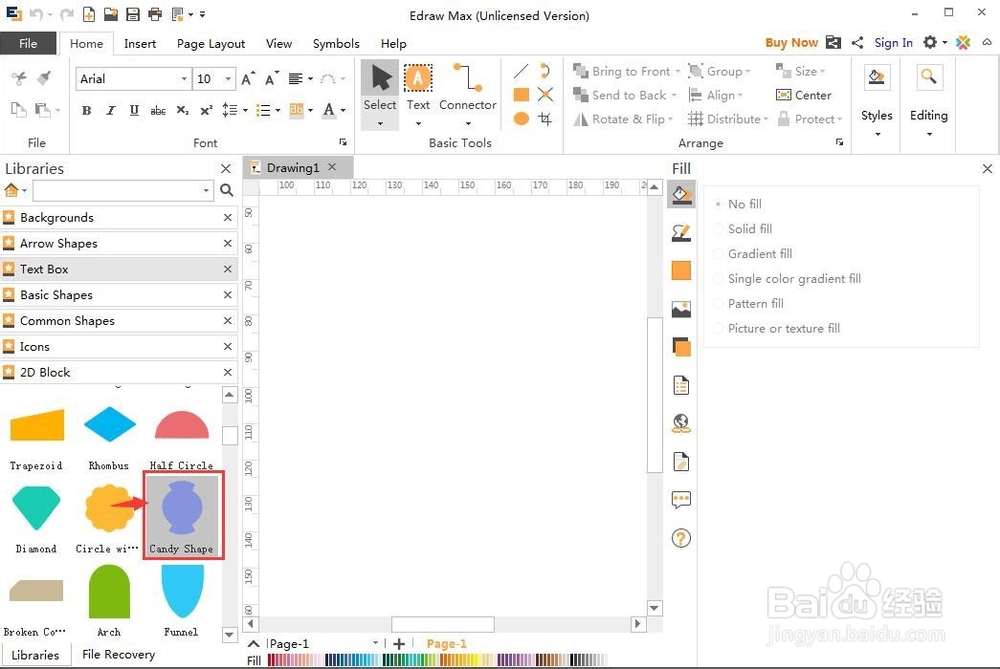Pick a red swatch from Fill color bar
This screenshot has width=1000, height=669.
click(272, 660)
